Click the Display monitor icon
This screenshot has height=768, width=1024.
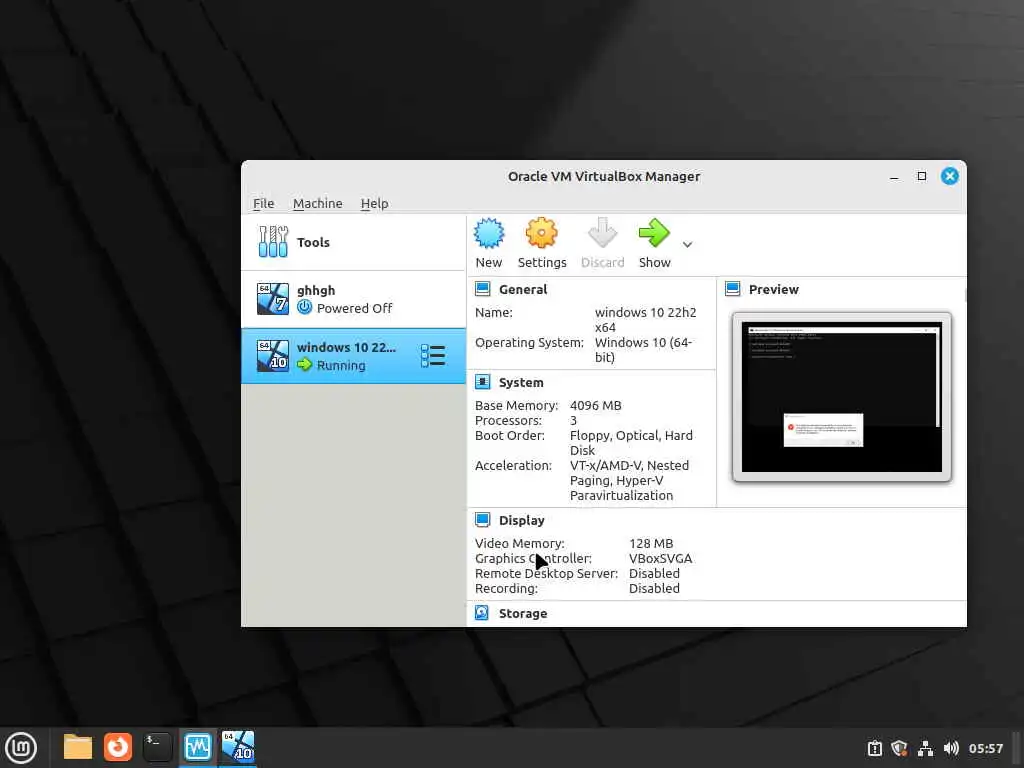point(483,520)
